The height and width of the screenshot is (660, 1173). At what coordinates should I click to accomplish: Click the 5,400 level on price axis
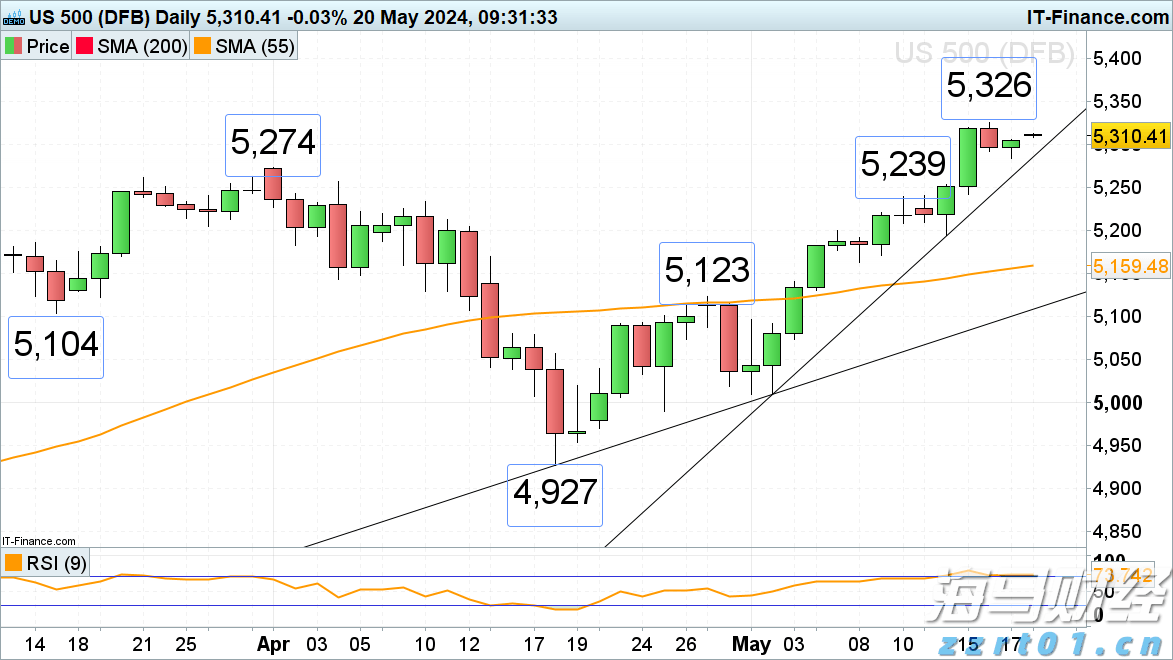1118,58
